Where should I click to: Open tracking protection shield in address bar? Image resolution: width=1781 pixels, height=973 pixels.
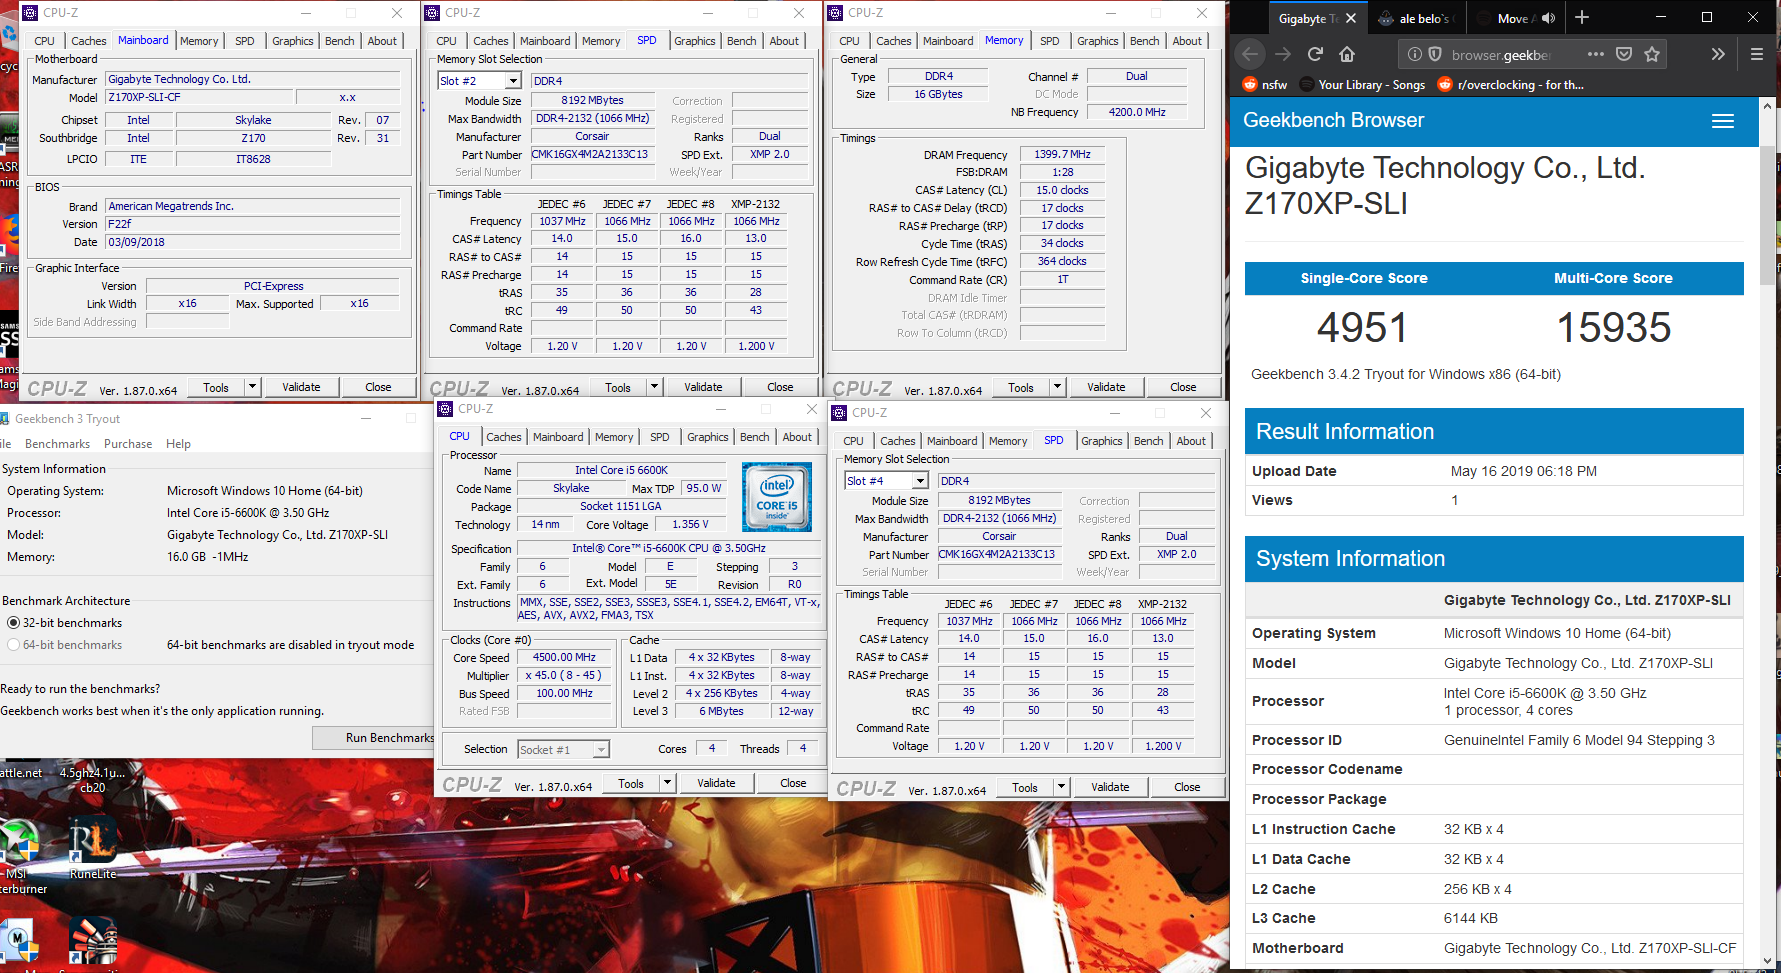click(x=1434, y=54)
